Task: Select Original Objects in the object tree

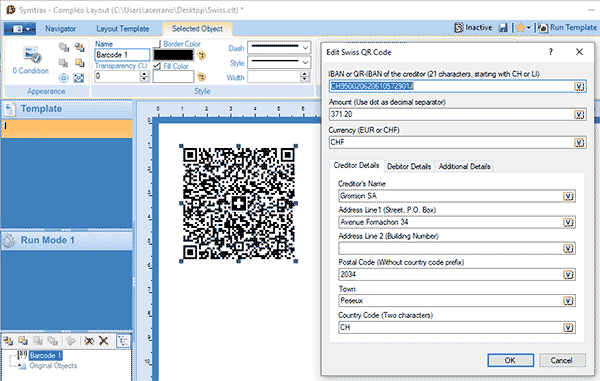Action: coord(53,366)
